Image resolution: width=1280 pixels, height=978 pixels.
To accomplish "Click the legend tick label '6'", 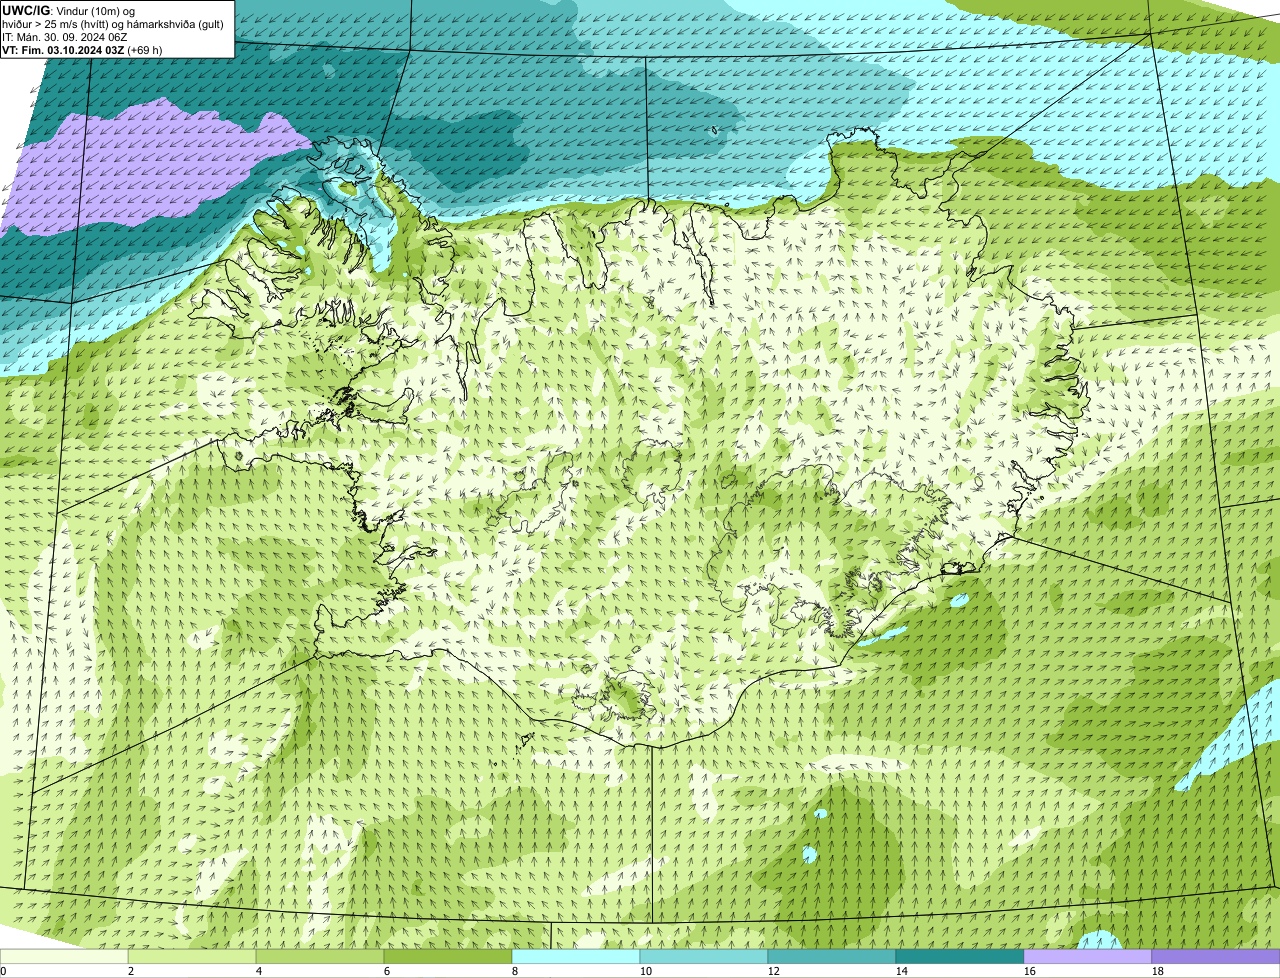I will 387,971.
